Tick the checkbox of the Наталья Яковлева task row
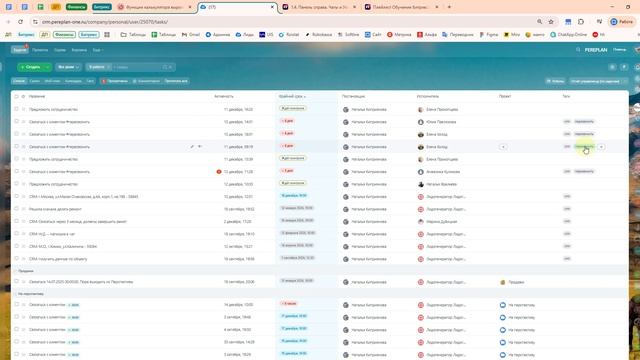Image resolution: width=640 pixels, height=360 pixels. (x=16, y=184)
